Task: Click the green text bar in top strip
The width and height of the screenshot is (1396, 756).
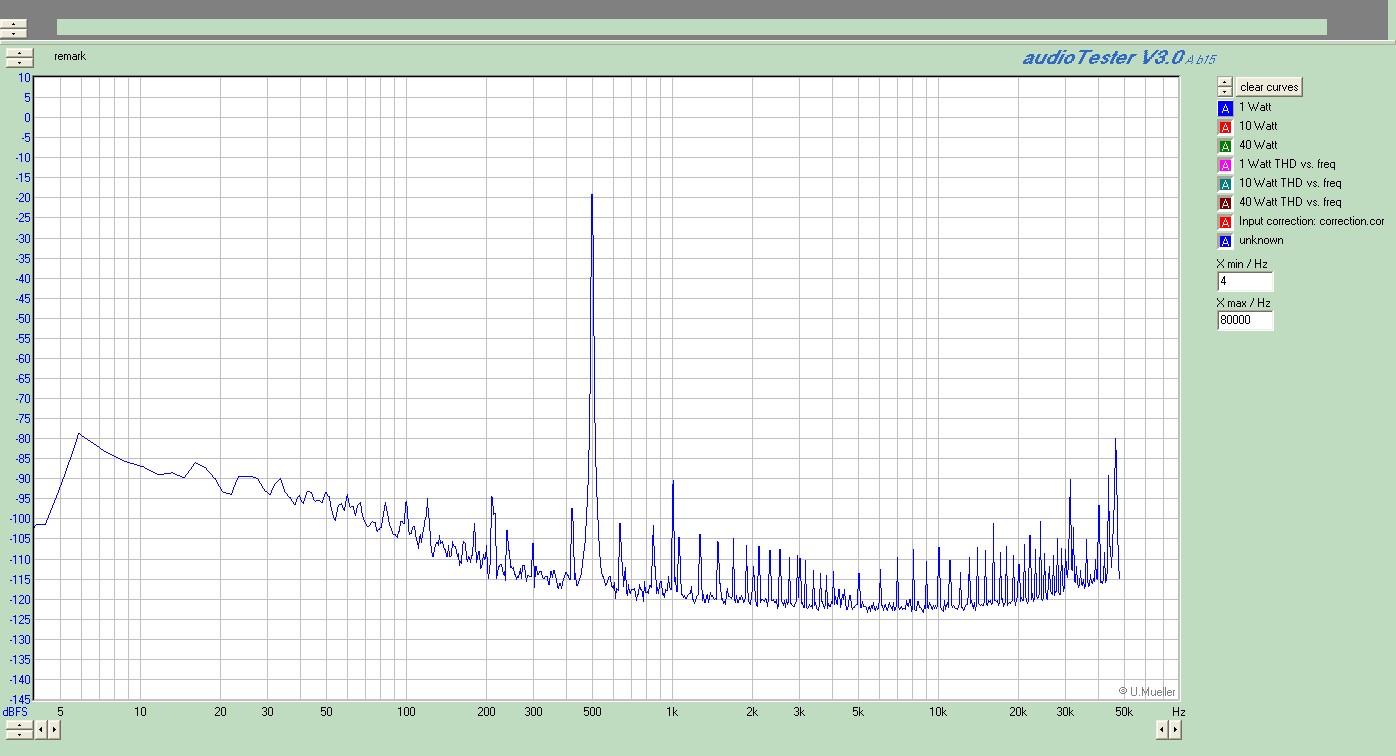Action: coord(692,27)
